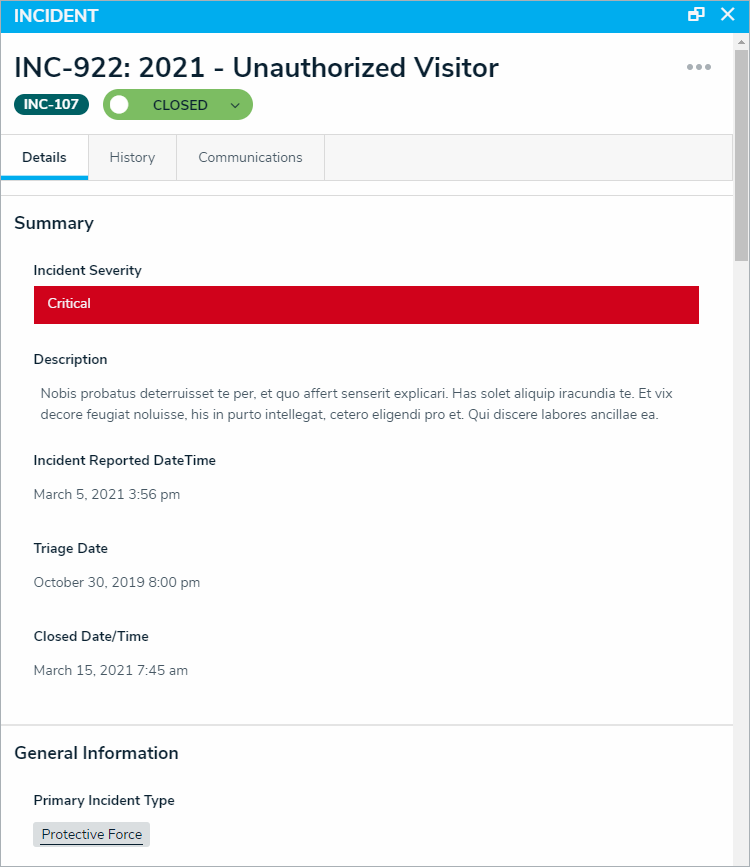Select the Details tab
Viewport: 750px width, 867px height.
[44, 157]
